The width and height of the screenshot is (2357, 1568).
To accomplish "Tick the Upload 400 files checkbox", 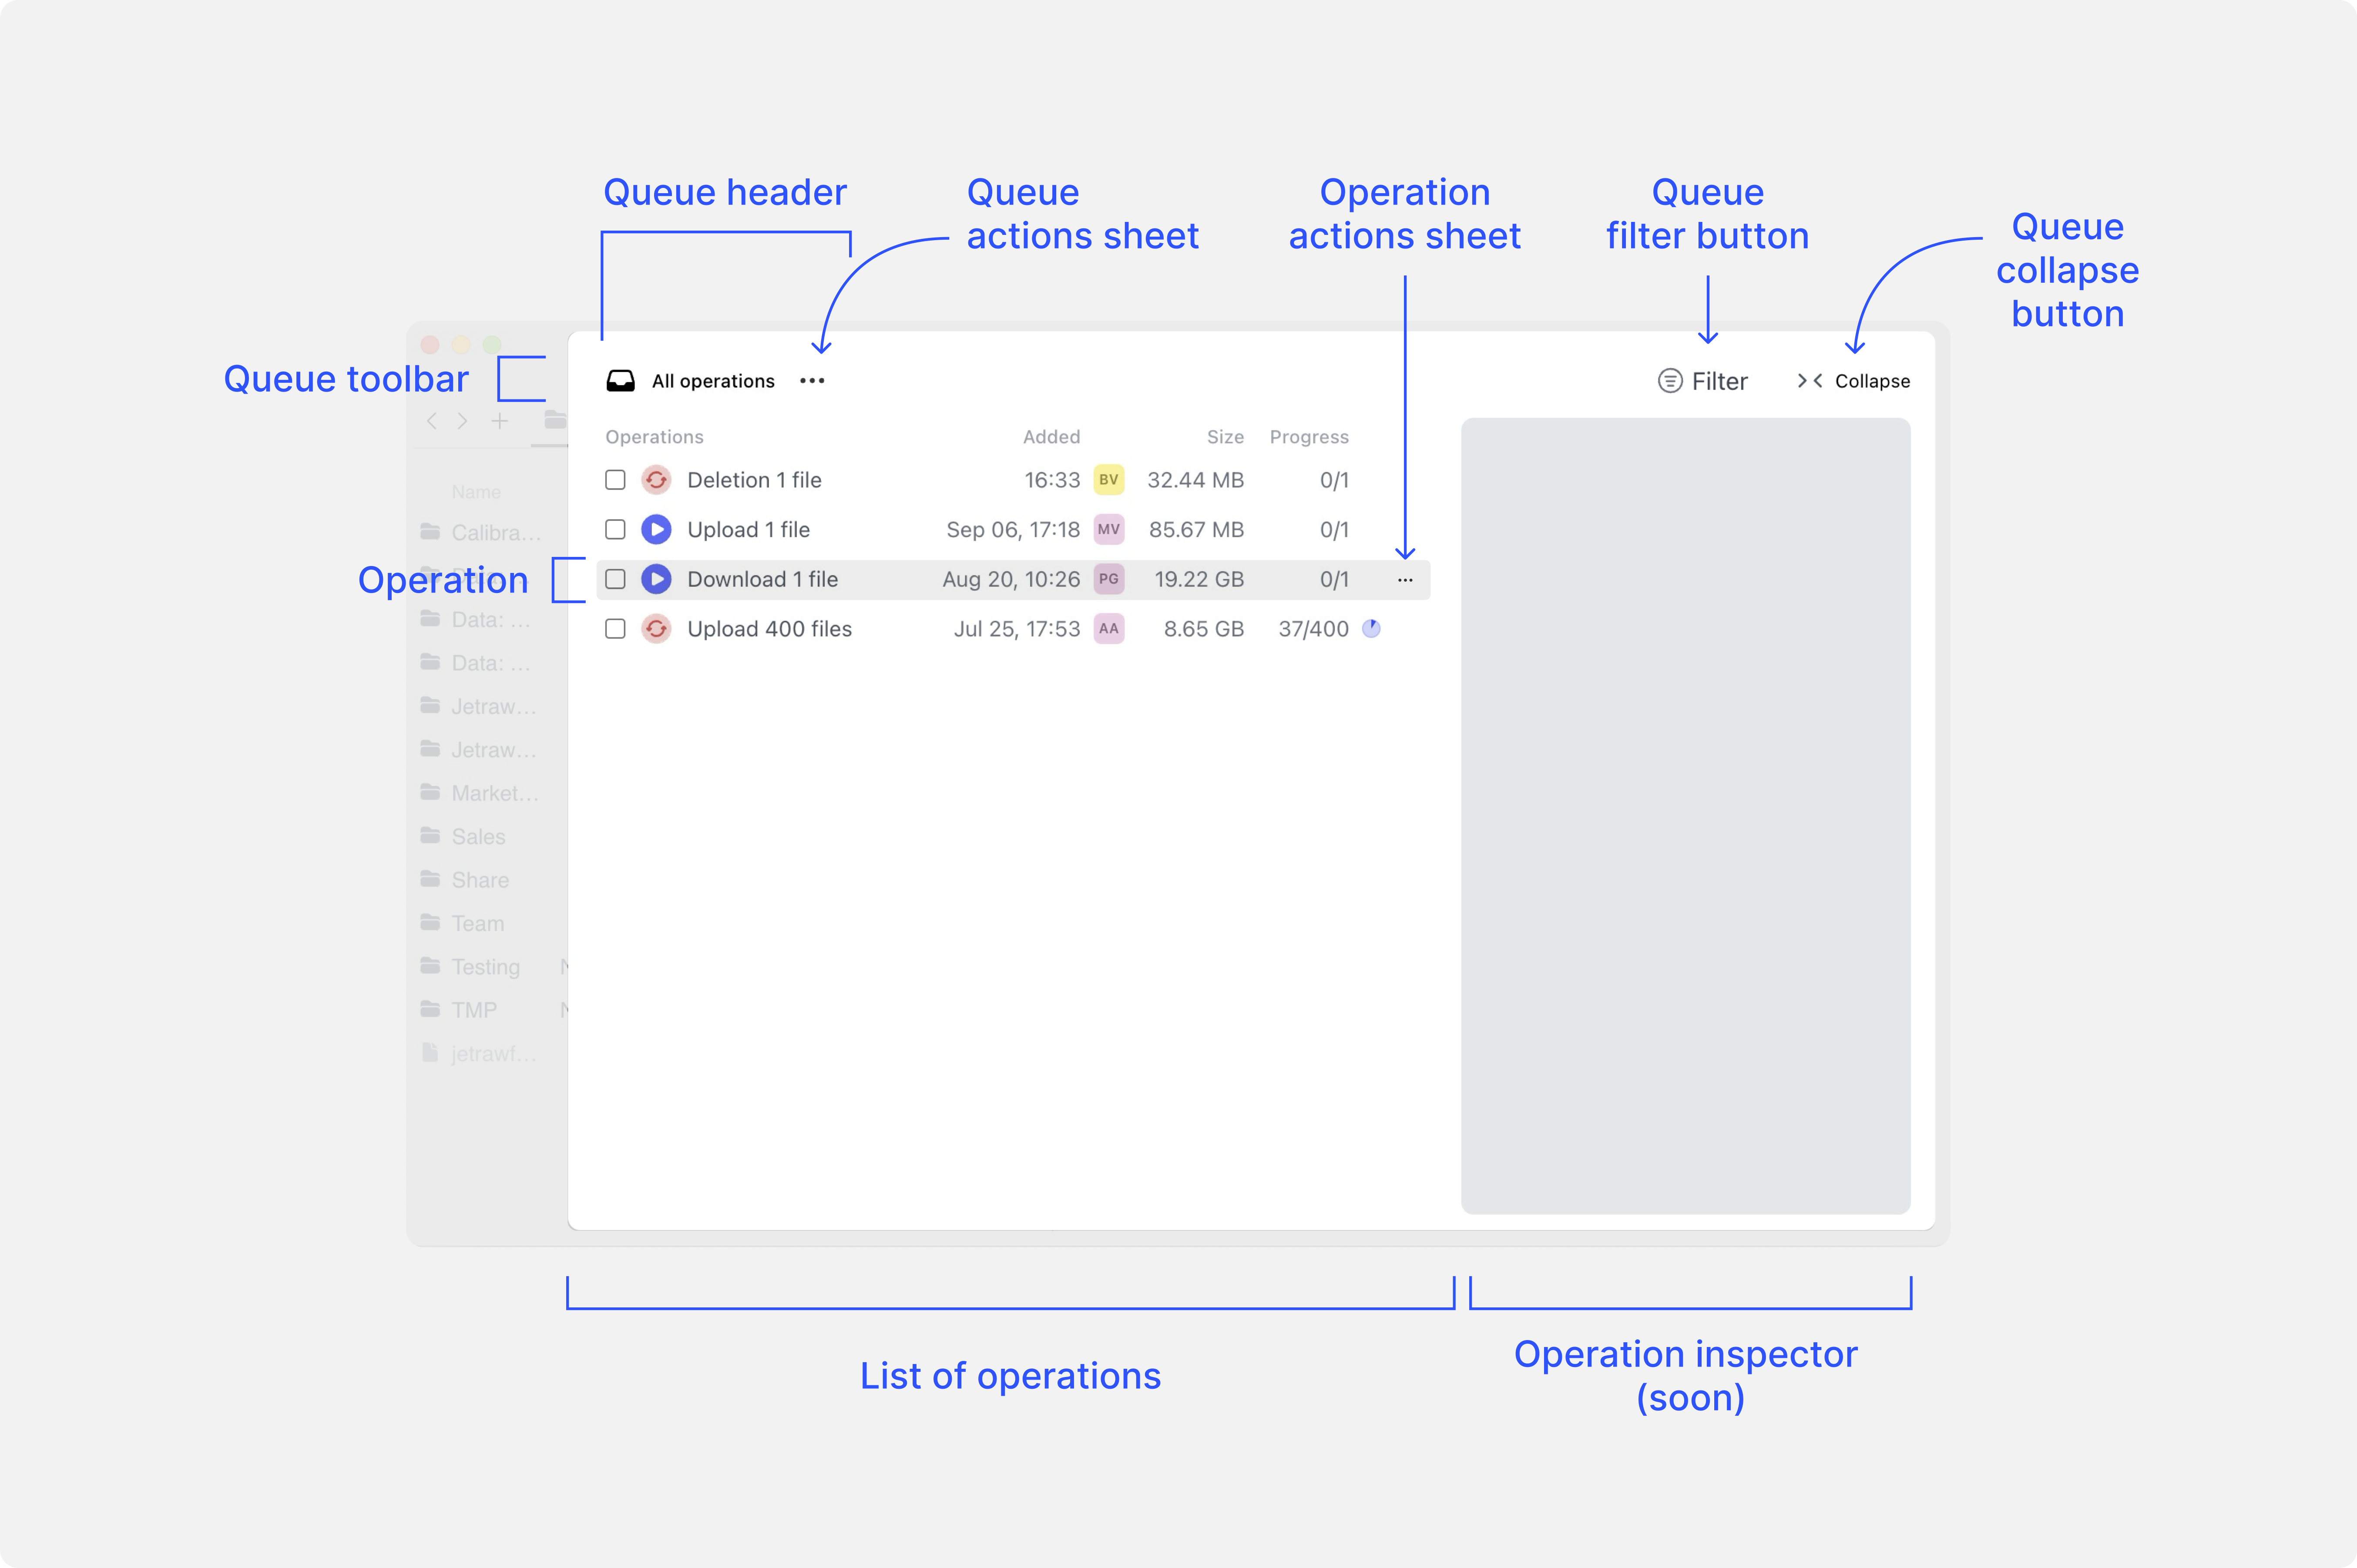I will pos(615,629).
